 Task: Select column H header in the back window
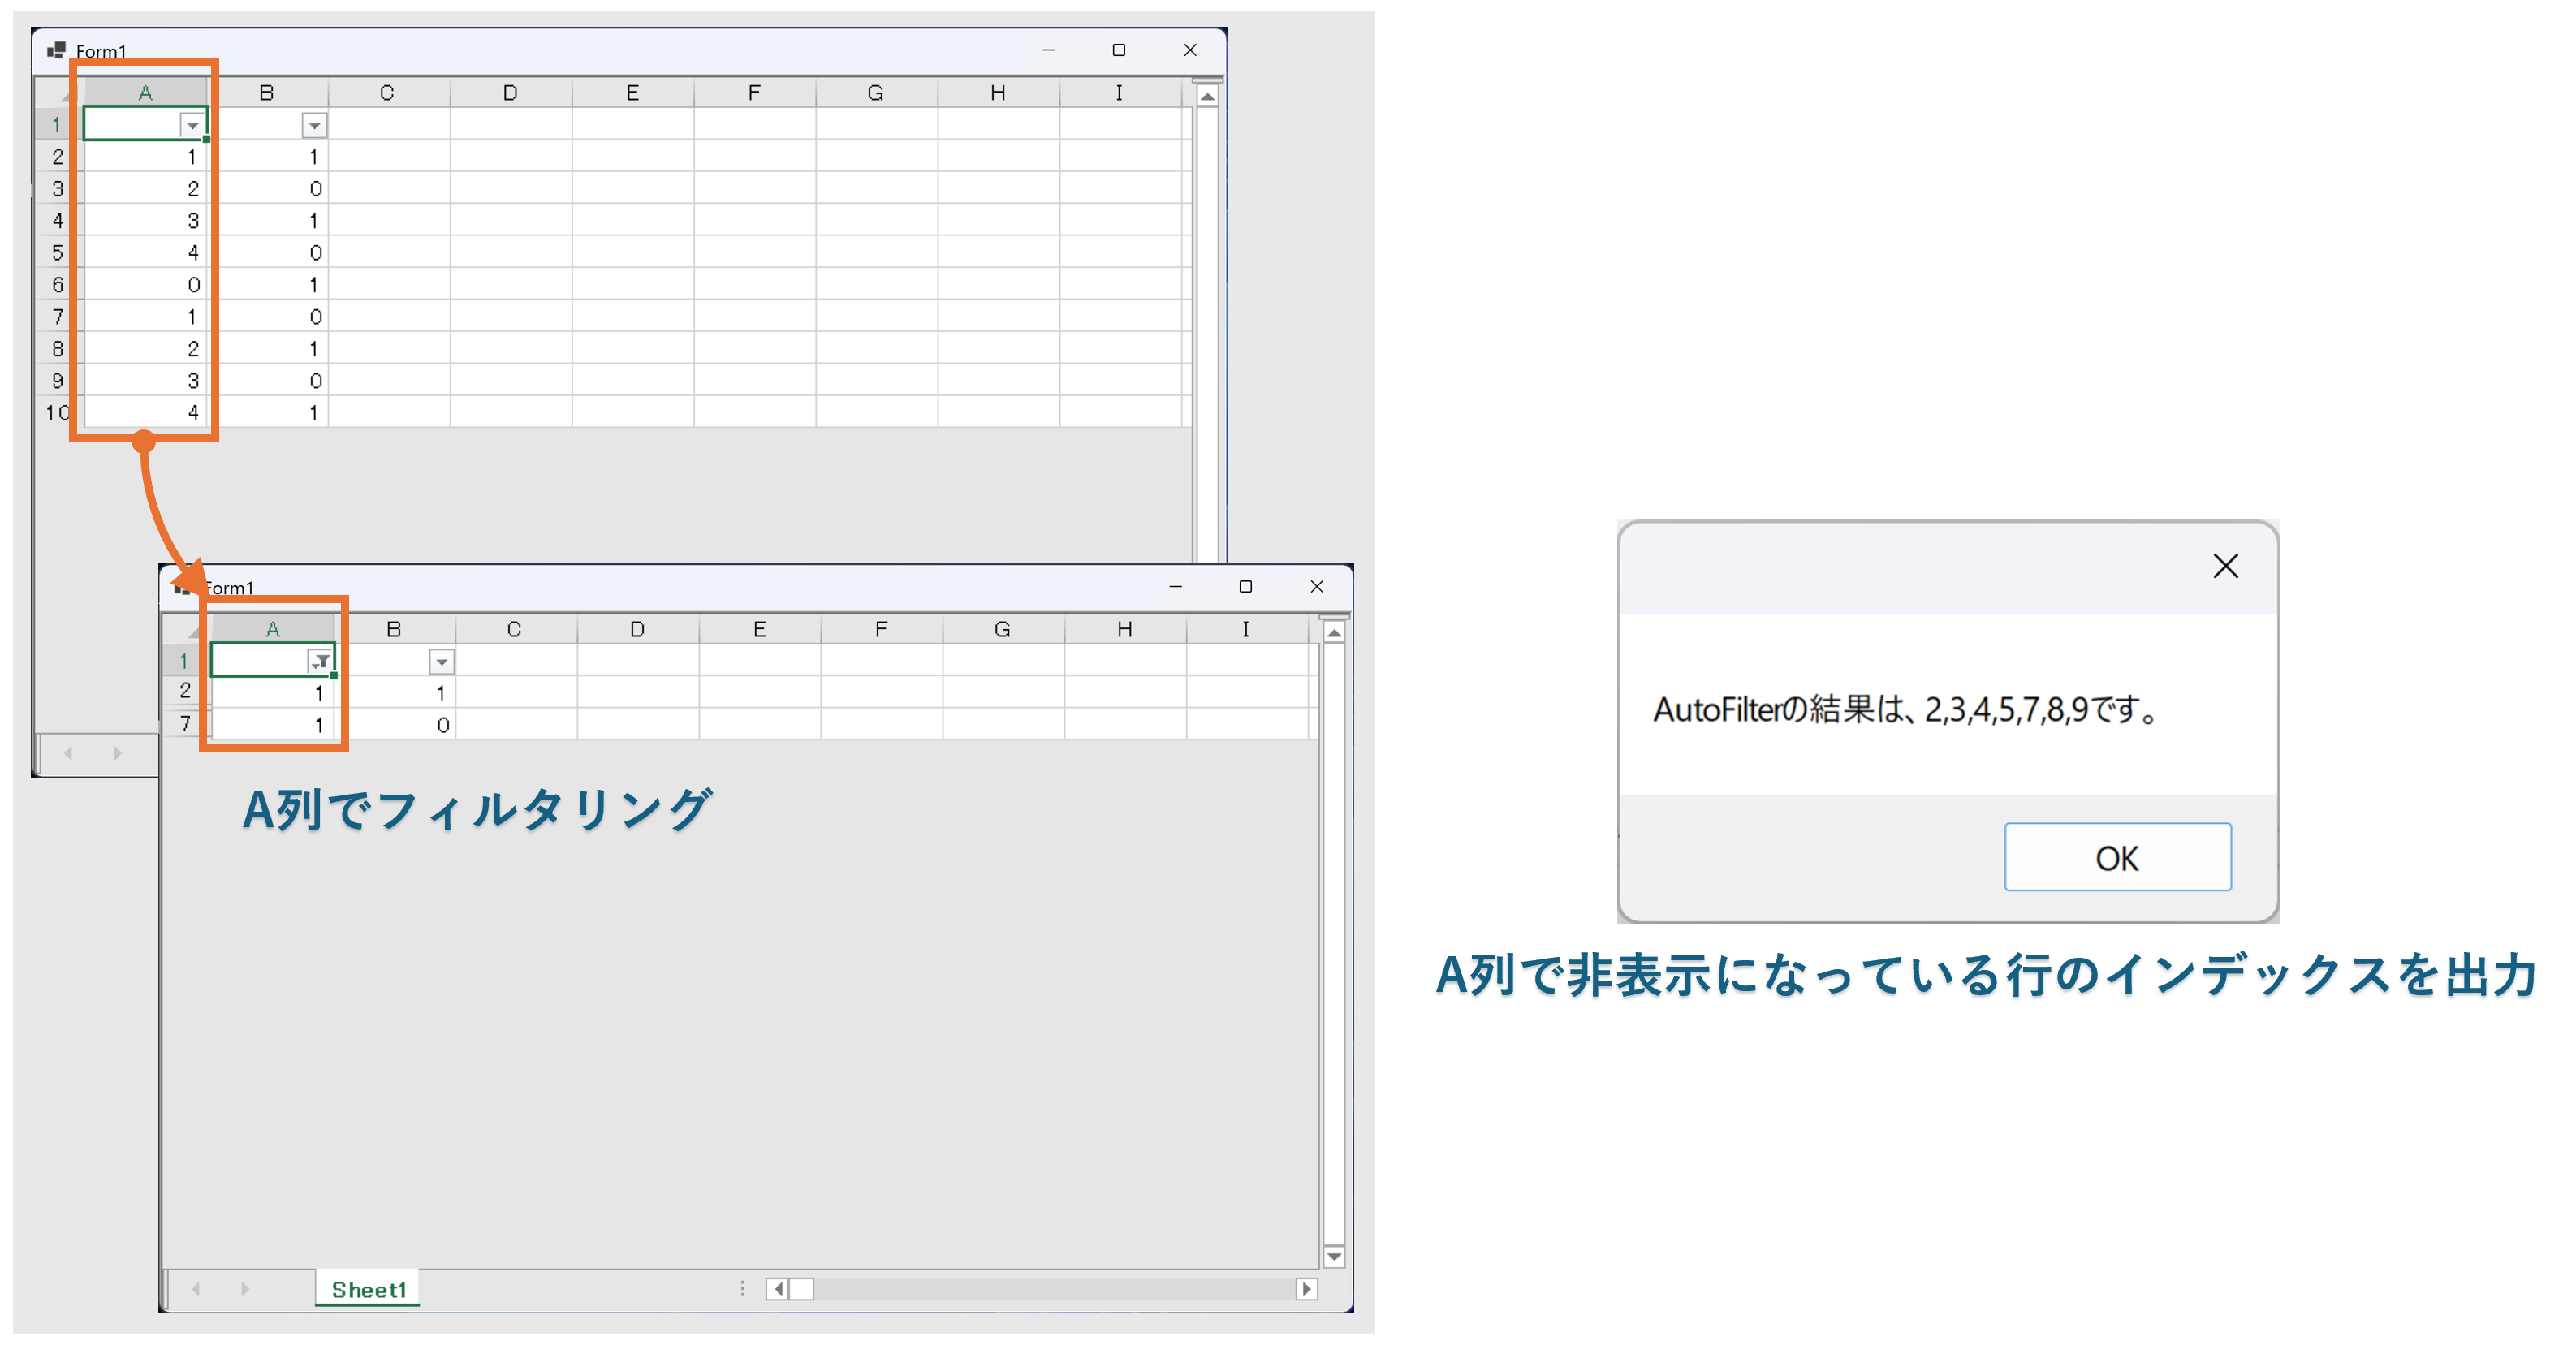[x=998, y=93]
